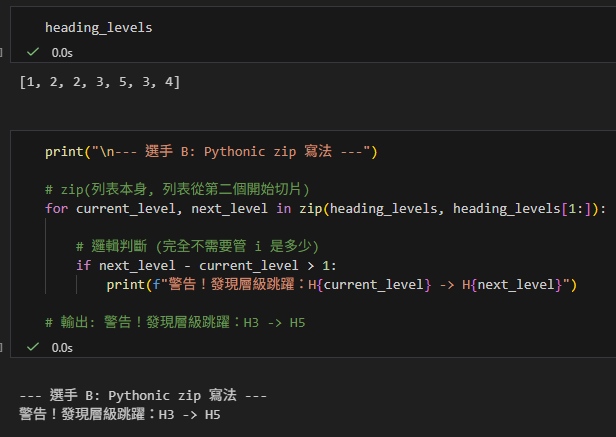Image resolution: width=616 pixels, height=437 pixels.
Task: Click the print("\n--- 選手 B: Pythonic zip 寫法 ---") line
Action: (211, 152)
